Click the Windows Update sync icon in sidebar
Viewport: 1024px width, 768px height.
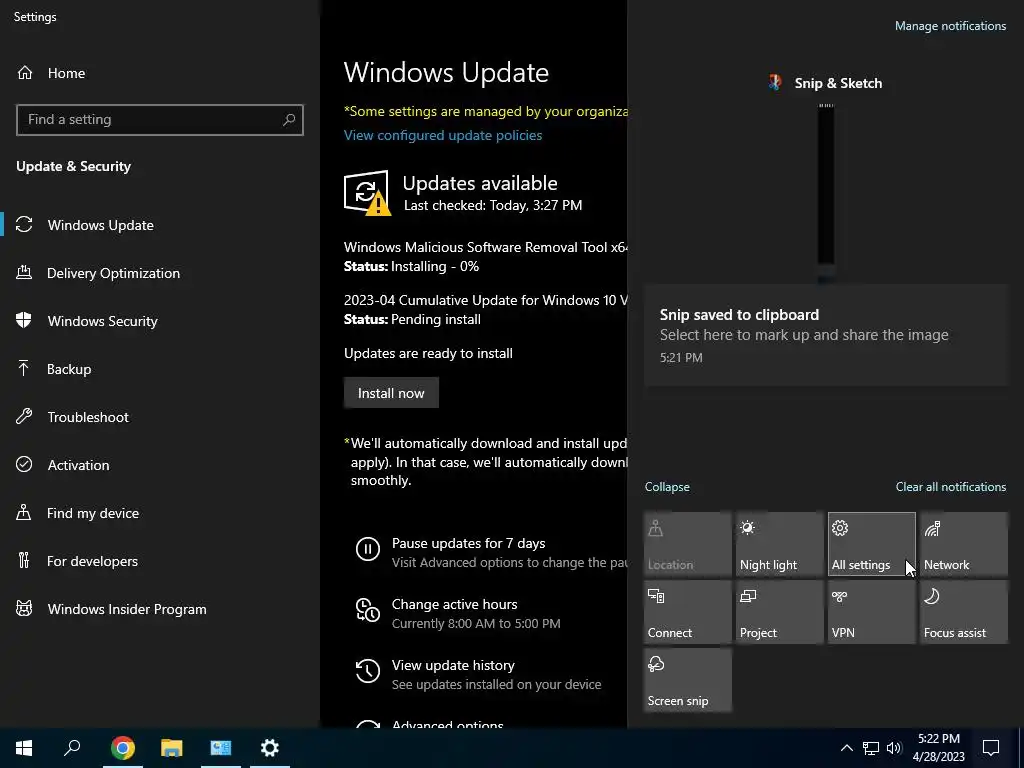(x=24, y=225)
